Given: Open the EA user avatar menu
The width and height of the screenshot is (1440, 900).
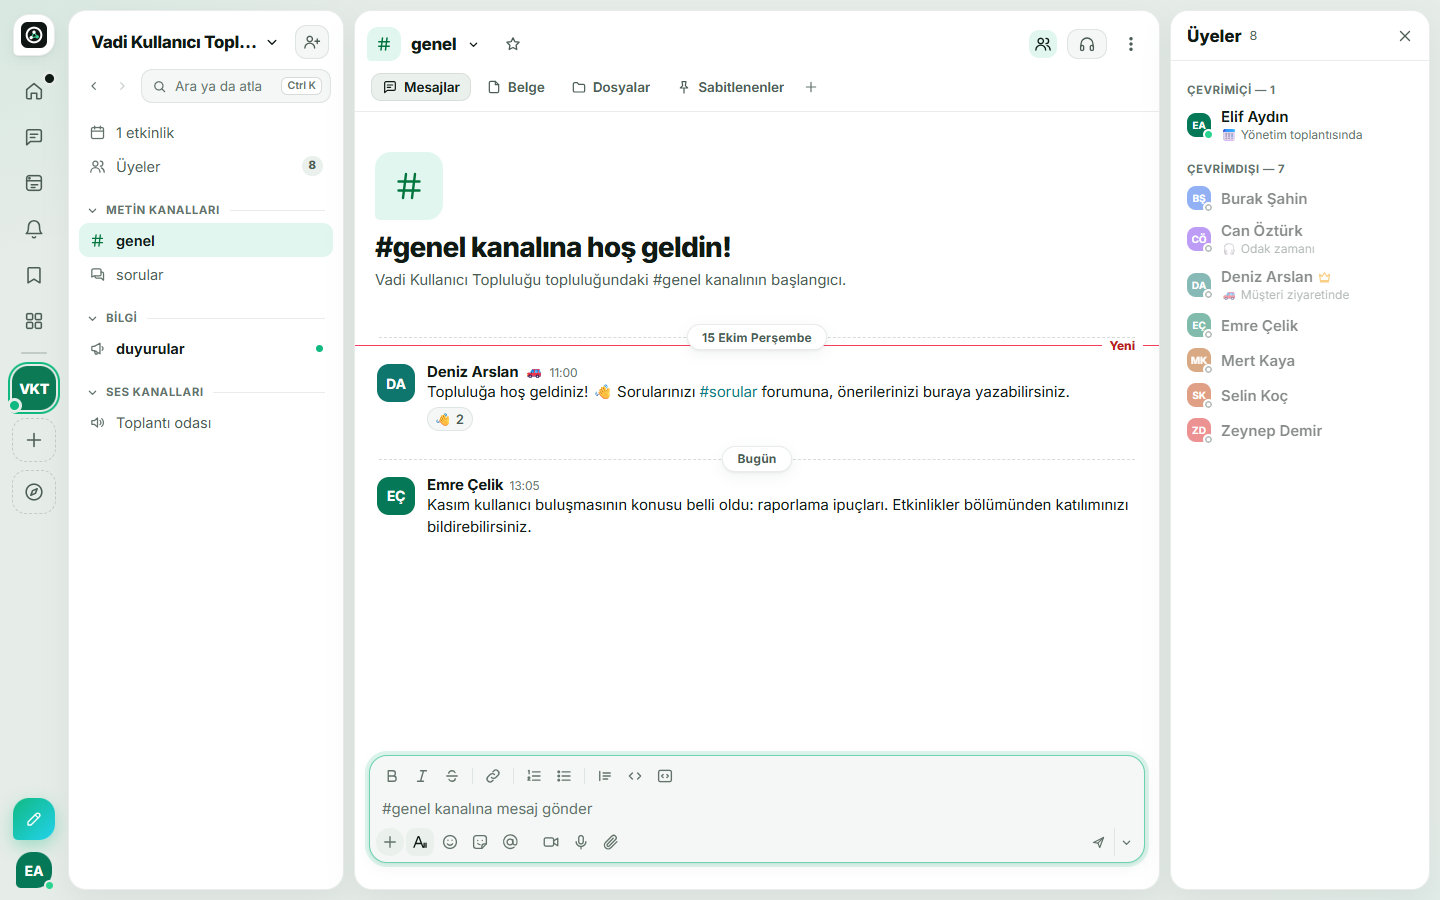Looking at the screenshot, I should coord(34,871).
